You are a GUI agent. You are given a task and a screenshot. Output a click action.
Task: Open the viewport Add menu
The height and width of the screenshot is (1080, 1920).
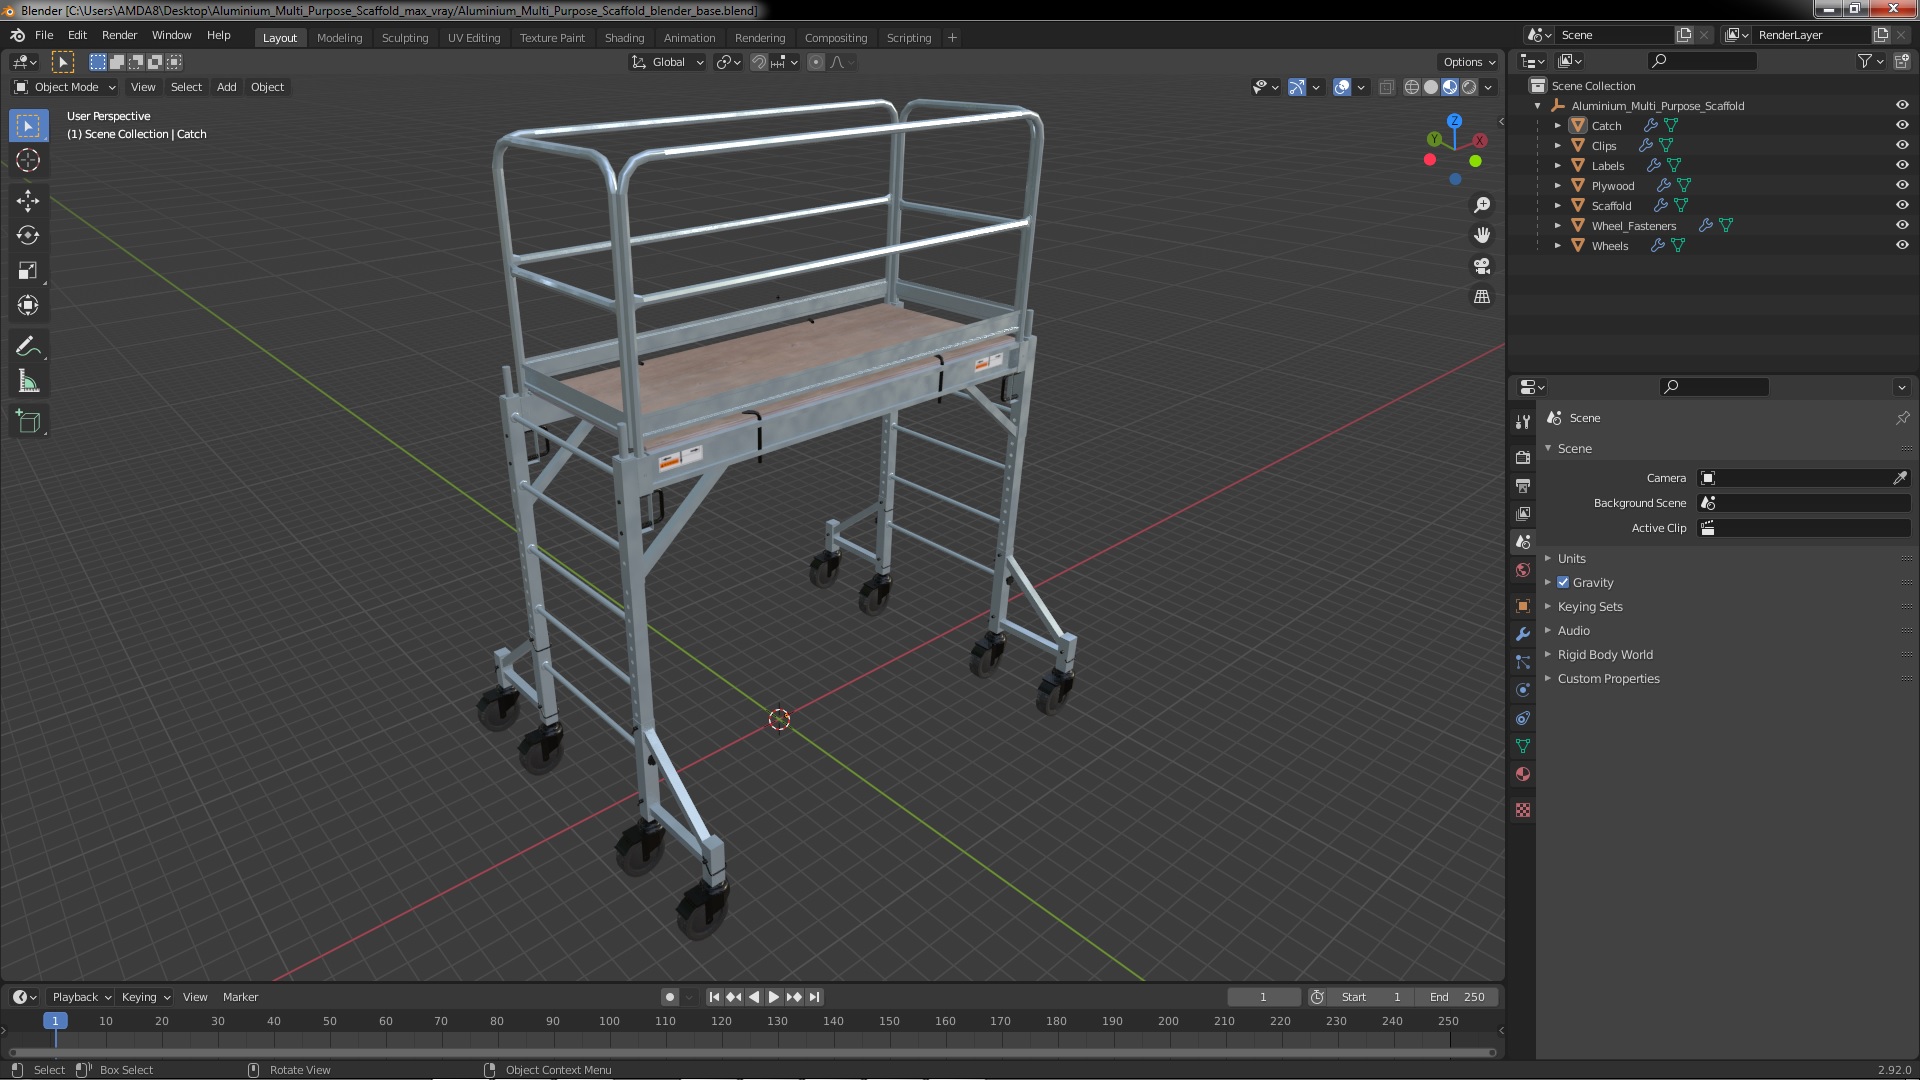point(227,87)
